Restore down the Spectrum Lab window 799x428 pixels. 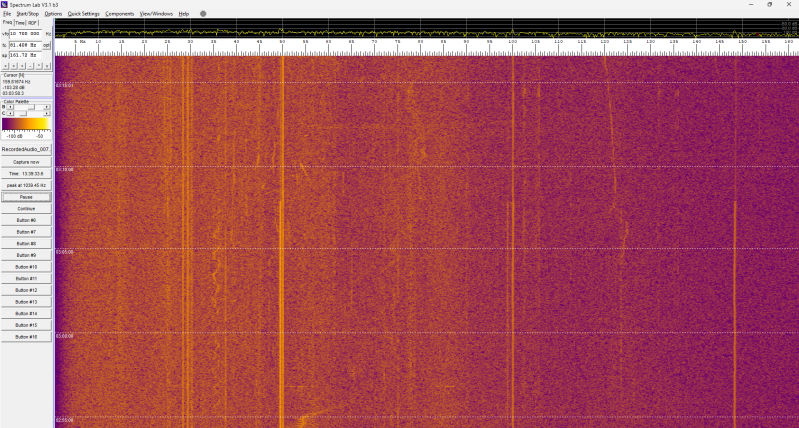[769, 5]
